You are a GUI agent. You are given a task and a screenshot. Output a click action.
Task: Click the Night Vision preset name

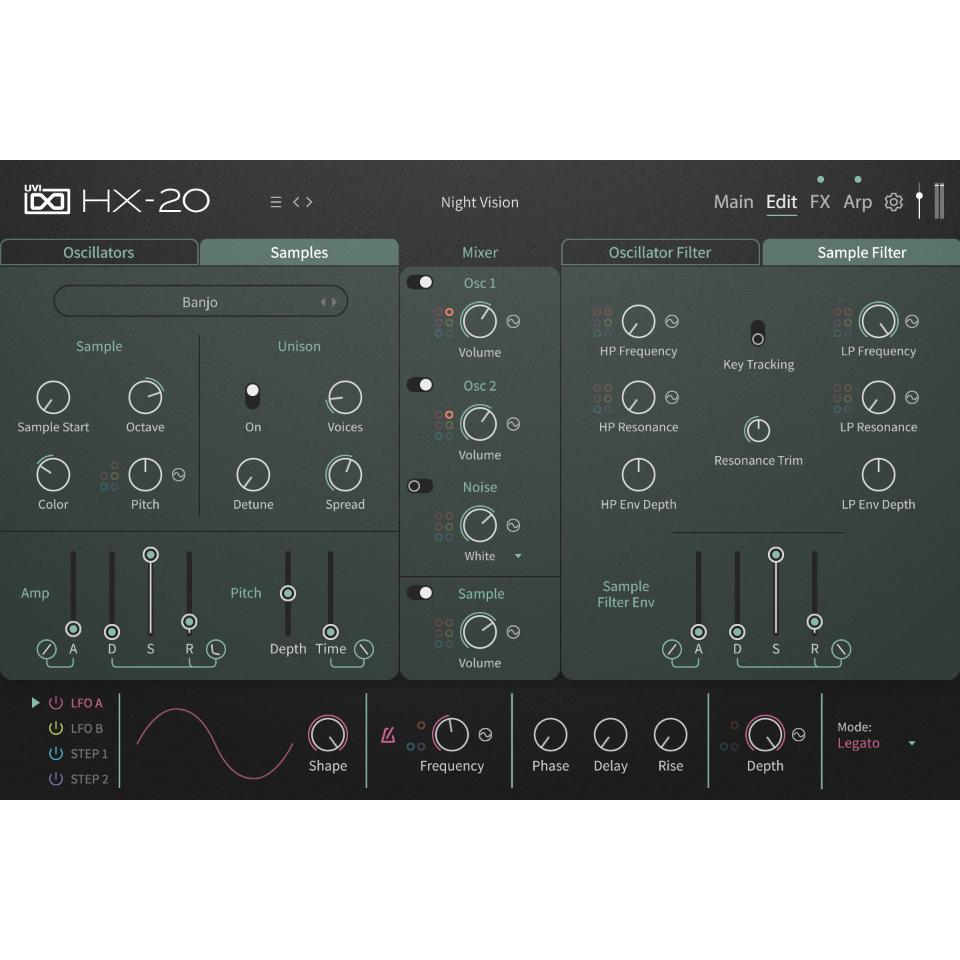[x=479, y=202]
